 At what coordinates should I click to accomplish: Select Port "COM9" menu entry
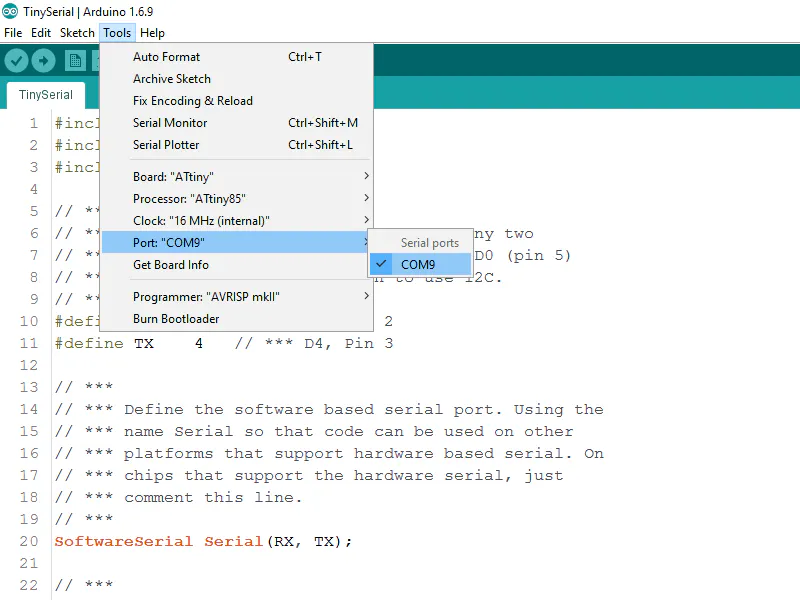[237, 242]
